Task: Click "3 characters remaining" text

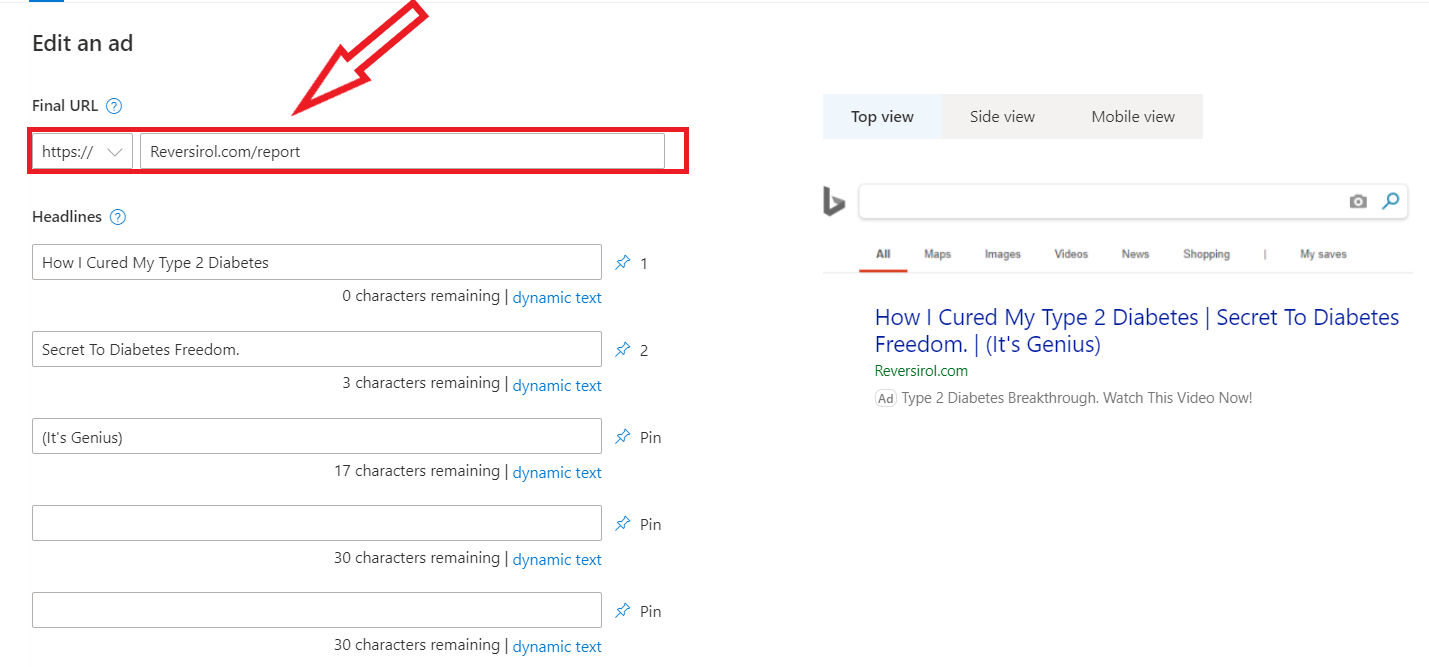Action: pyautogui.click(x=421, y=383)
